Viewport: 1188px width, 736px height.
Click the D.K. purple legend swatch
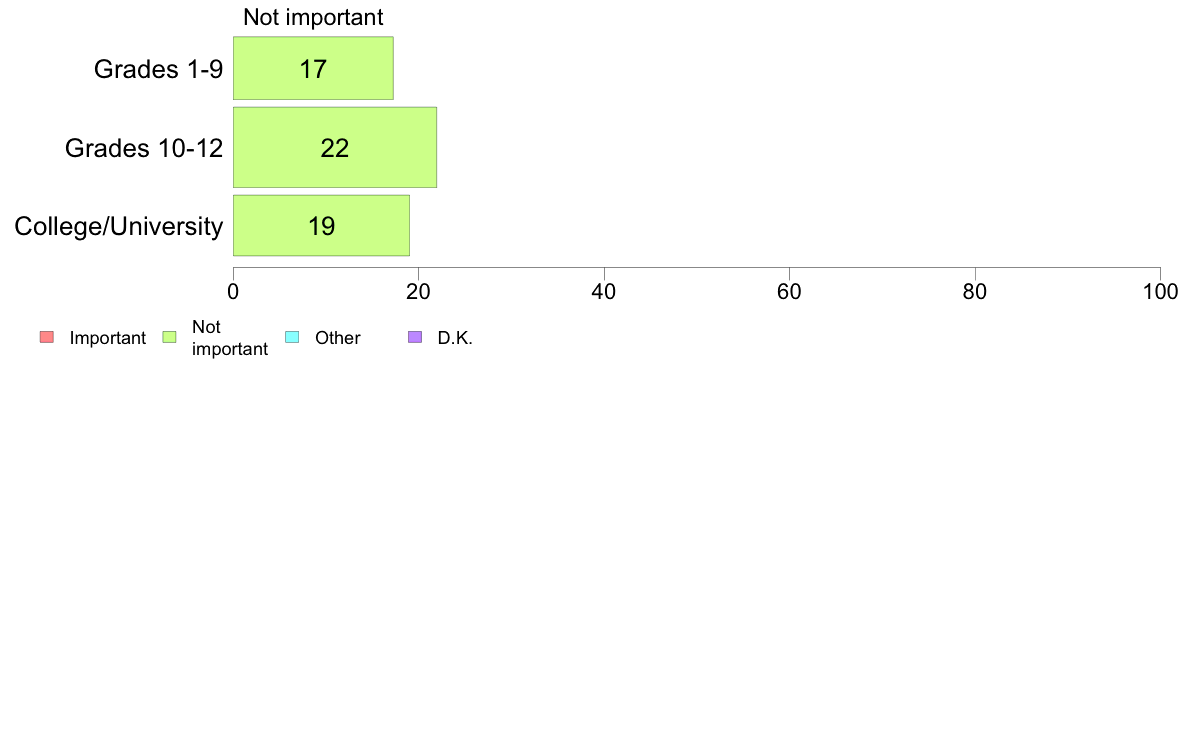[415, 337]
